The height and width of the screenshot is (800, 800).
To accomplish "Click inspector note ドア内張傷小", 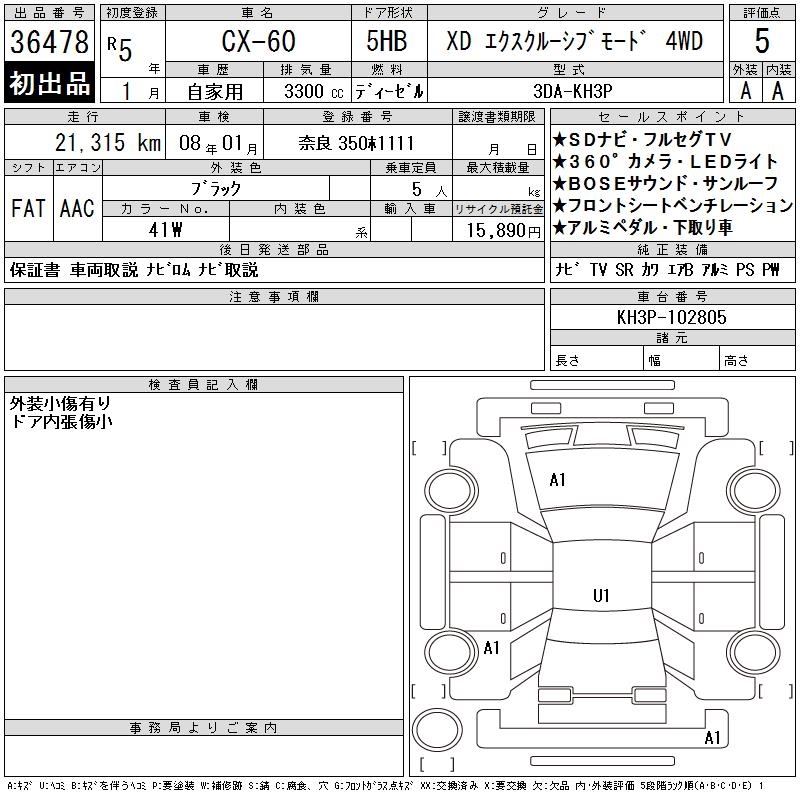I will (x=61, y=421).
